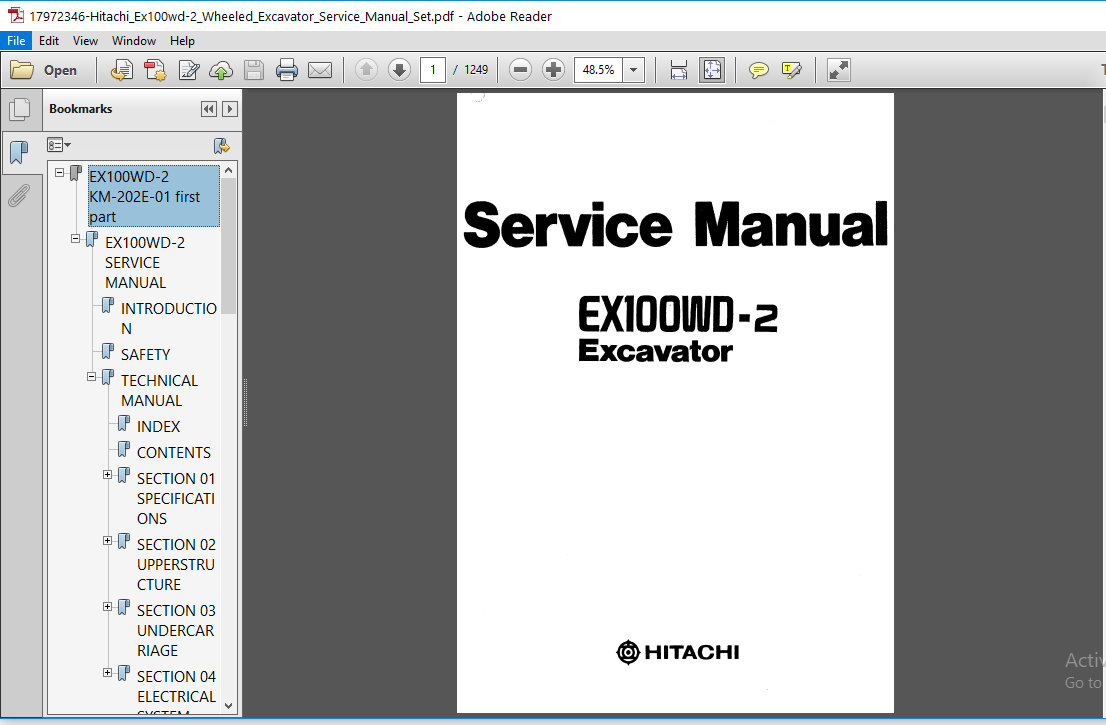Click the zoom percentage field
1106x725 pixels.
598,70
